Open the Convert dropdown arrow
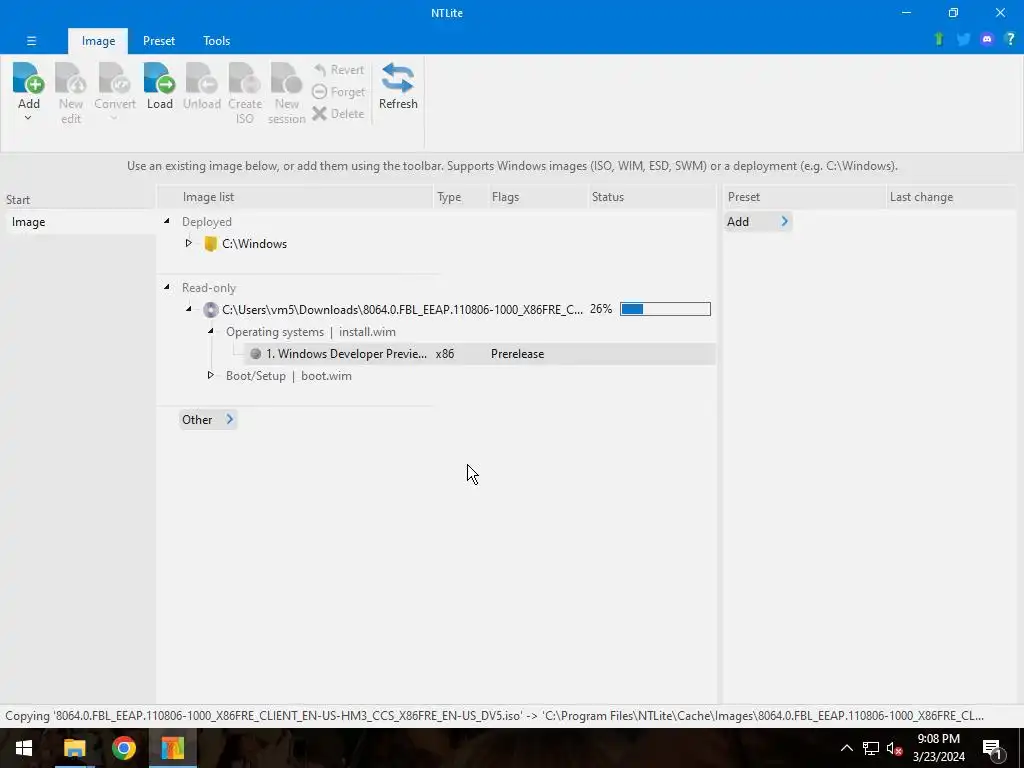 [x=114, y=118]
